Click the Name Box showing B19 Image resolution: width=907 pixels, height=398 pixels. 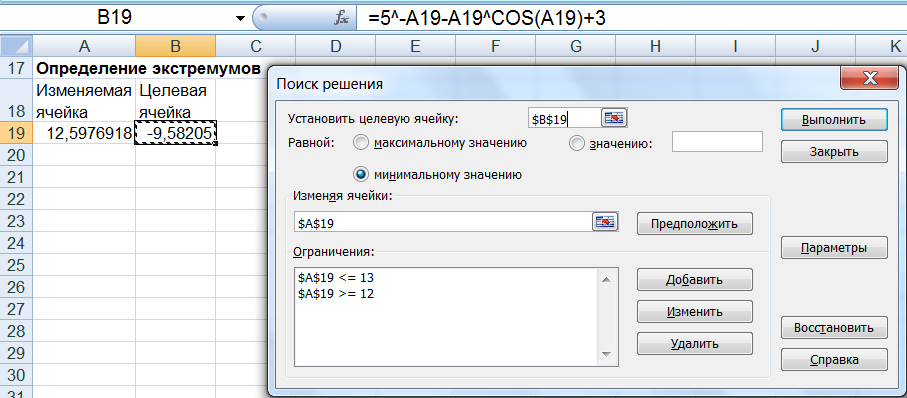116,18
